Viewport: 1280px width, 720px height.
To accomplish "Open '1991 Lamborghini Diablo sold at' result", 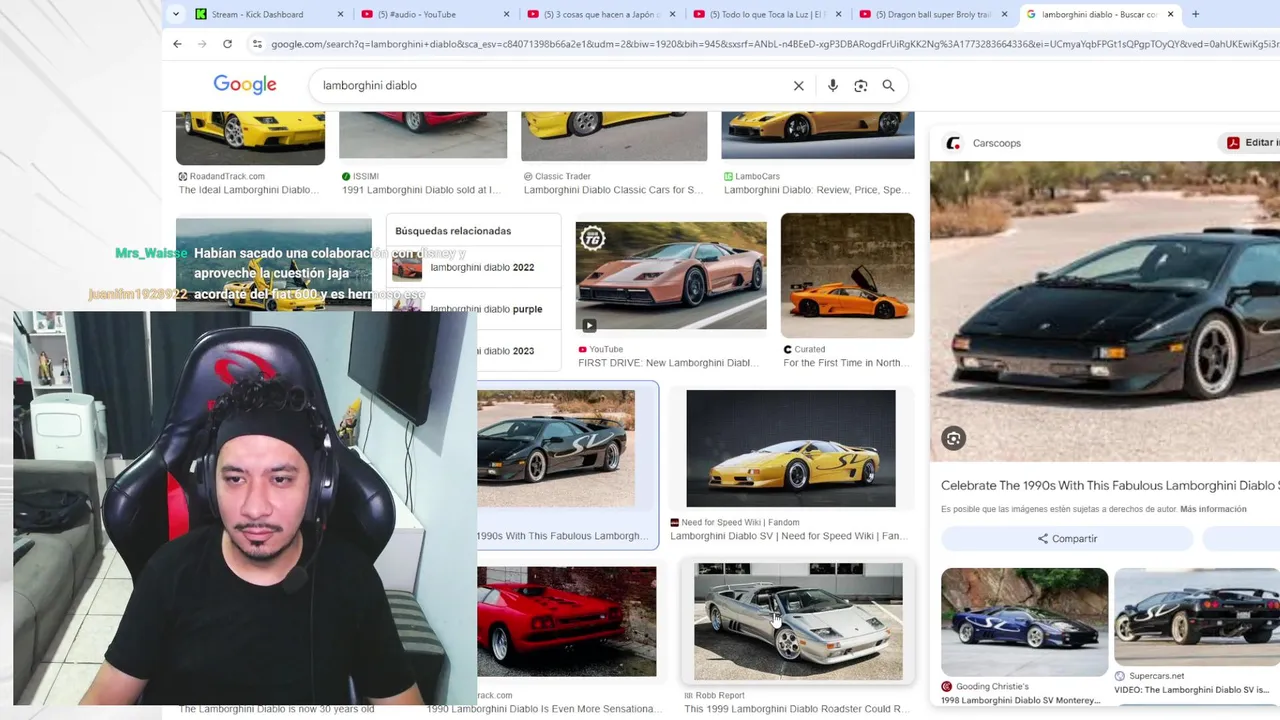I will tap(421, 190).
